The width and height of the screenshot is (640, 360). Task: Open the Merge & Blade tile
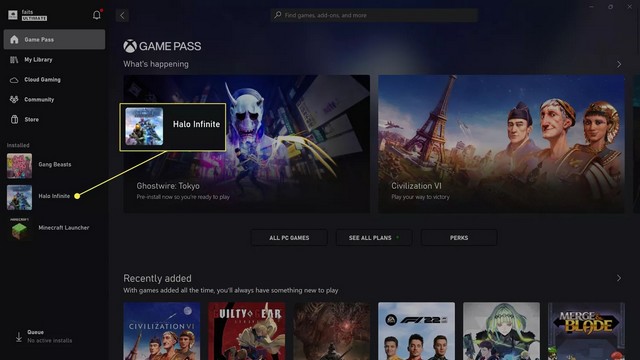[x=586, y=331]
